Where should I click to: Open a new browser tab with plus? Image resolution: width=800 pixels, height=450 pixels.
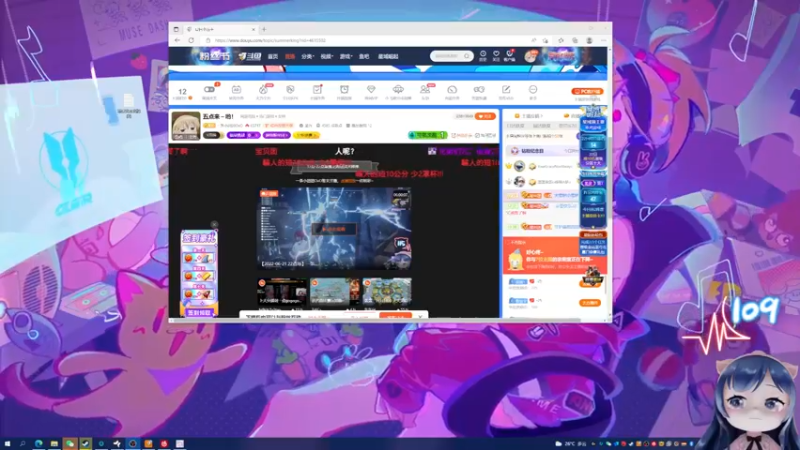[264, 30]
